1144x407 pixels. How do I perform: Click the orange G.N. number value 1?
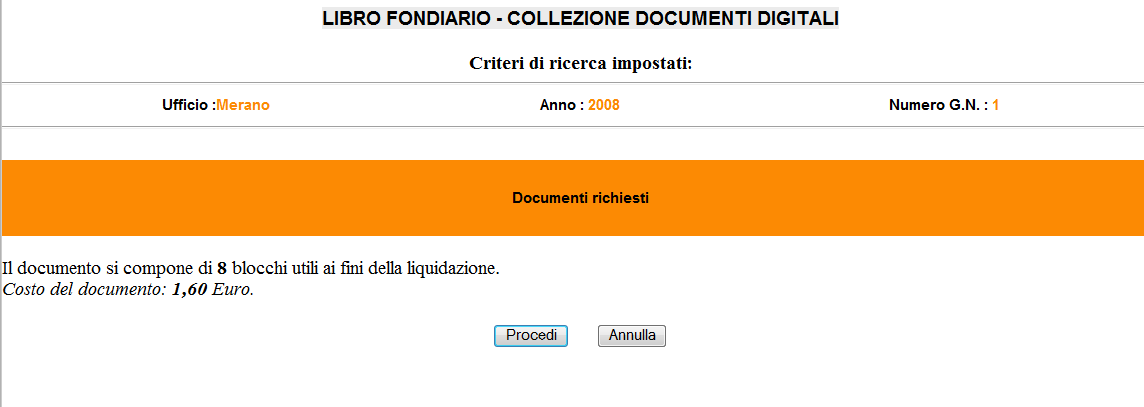[996, 105]
